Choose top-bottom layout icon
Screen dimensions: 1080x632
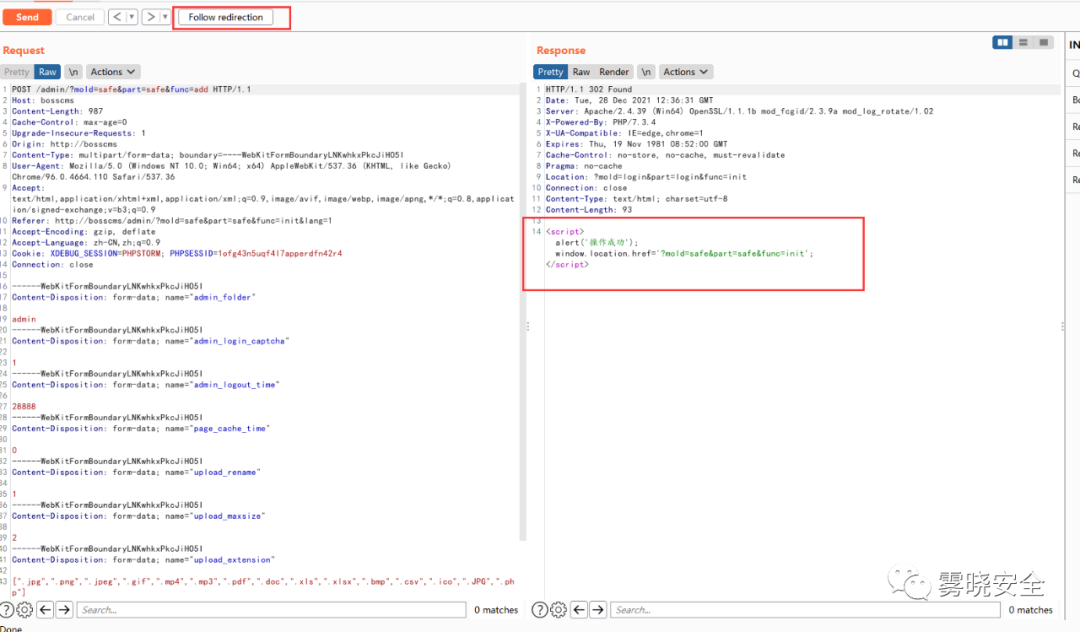tap(1023, 43)
